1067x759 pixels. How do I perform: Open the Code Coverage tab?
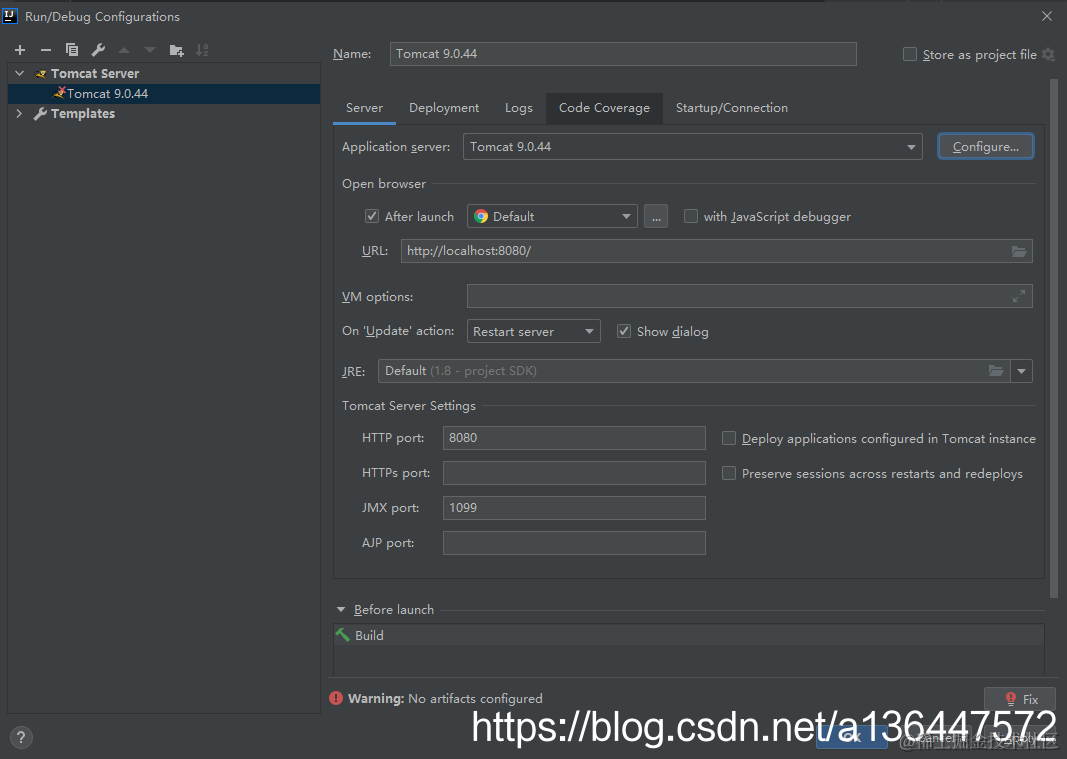pos(604,108)
